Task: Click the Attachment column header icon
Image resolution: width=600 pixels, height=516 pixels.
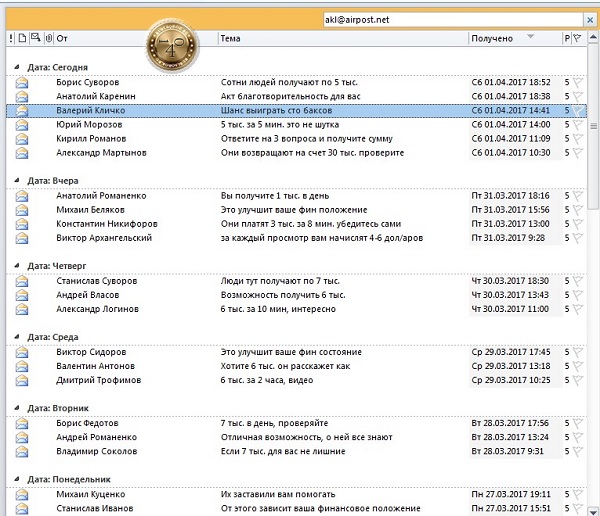Action: click(49, 38)
